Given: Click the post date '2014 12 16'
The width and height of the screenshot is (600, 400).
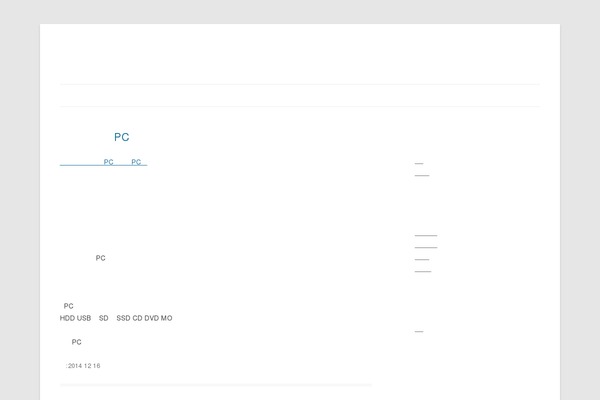Looking at the screenshot, I should click(x=84, y=366).
